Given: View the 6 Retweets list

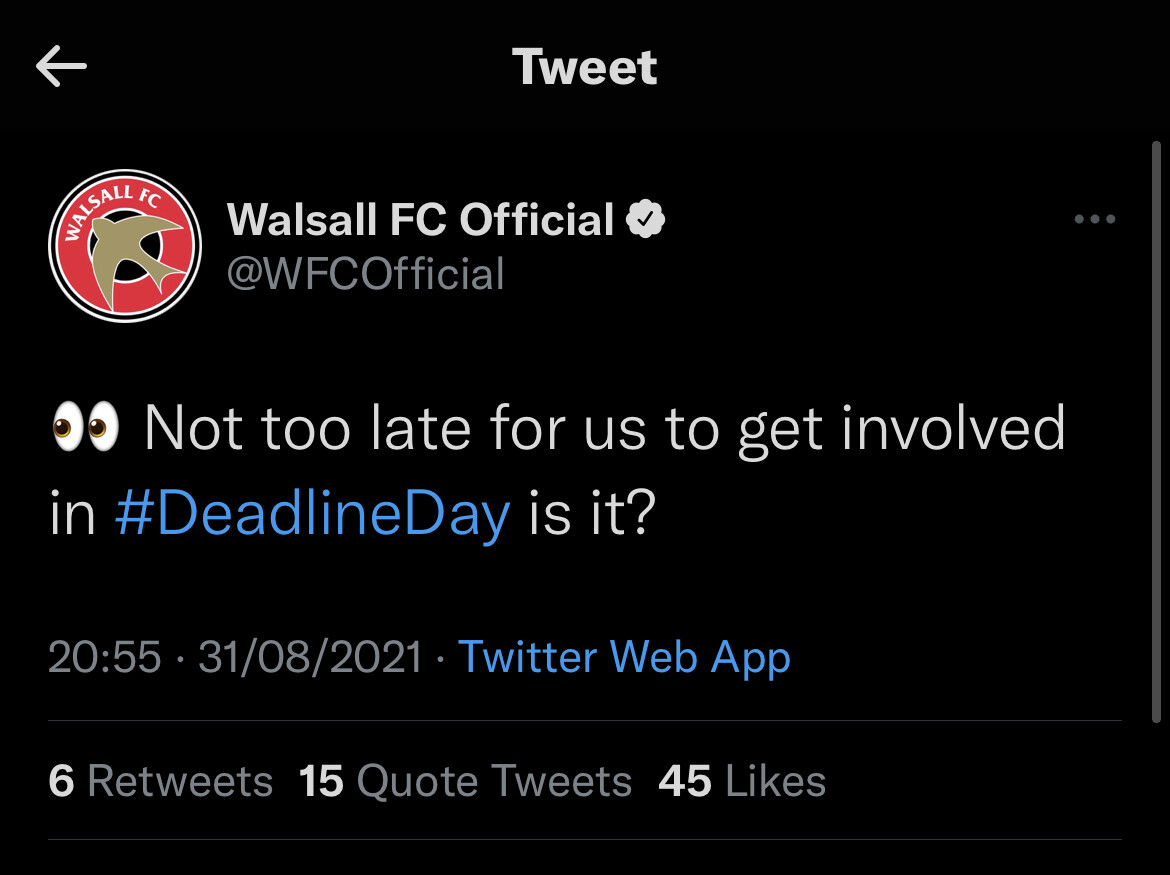Looking at the screenshot, I should click(x=160, y=781).
